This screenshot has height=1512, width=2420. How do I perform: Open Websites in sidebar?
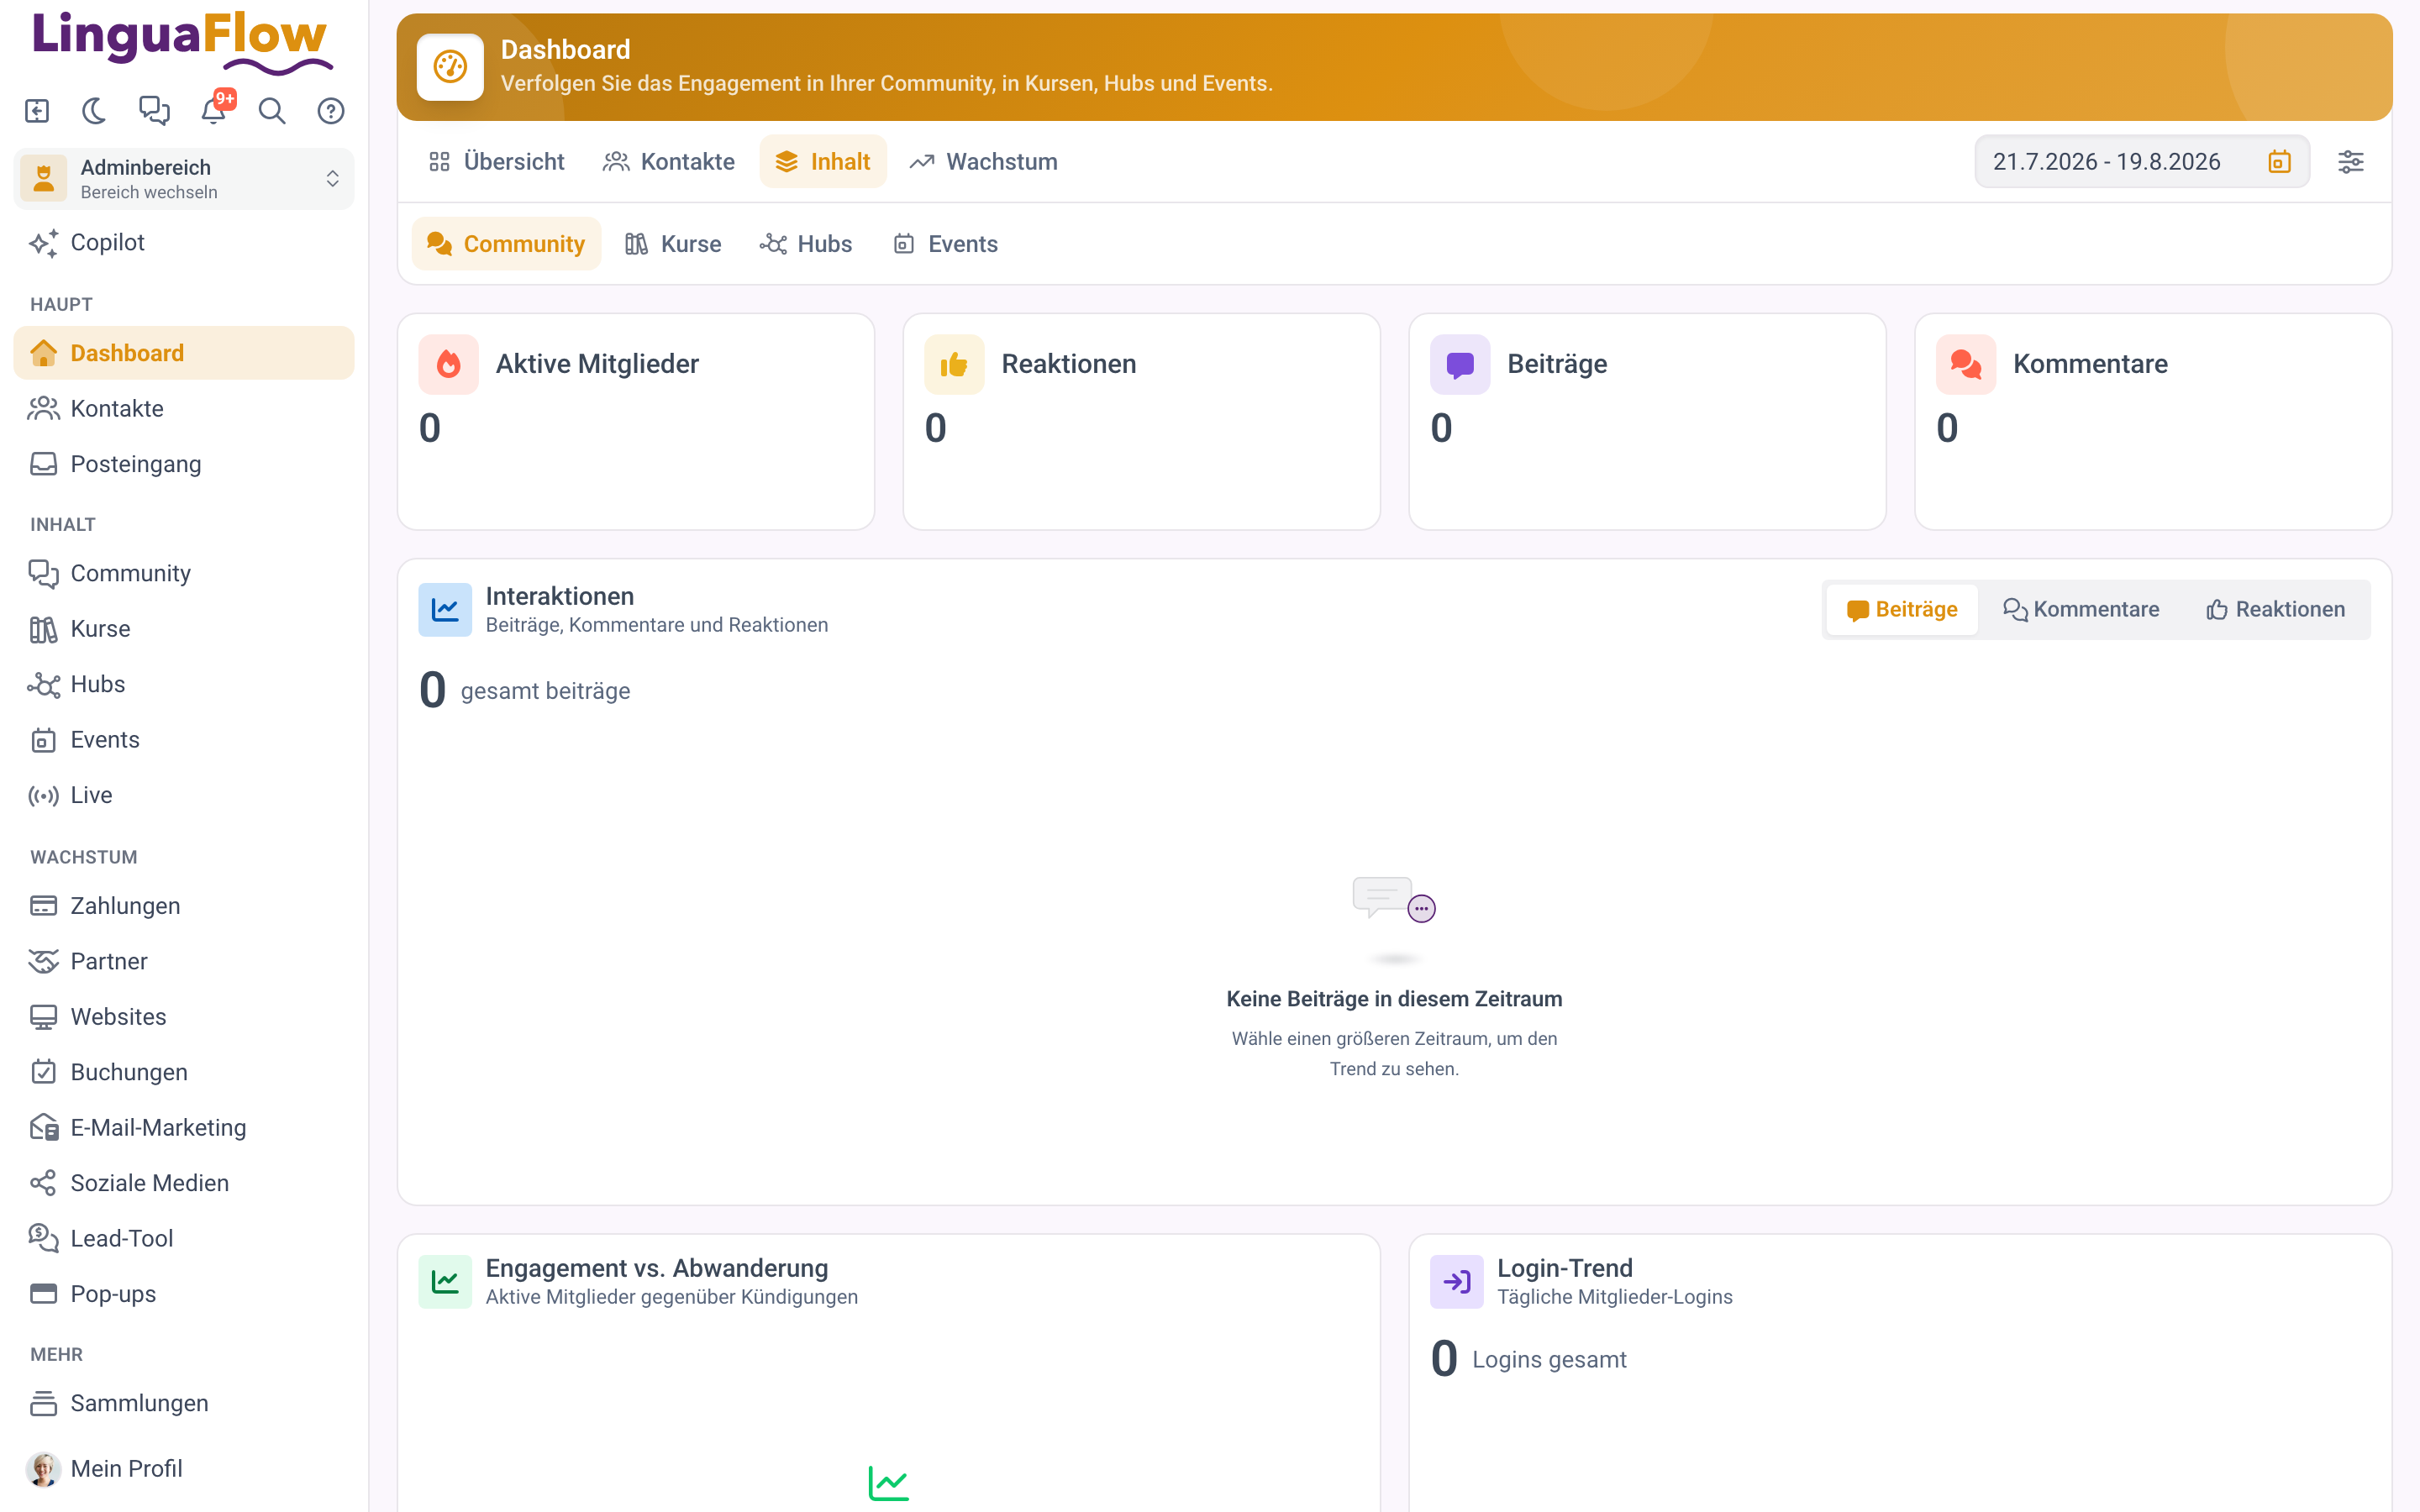(x=184, y=1017)
